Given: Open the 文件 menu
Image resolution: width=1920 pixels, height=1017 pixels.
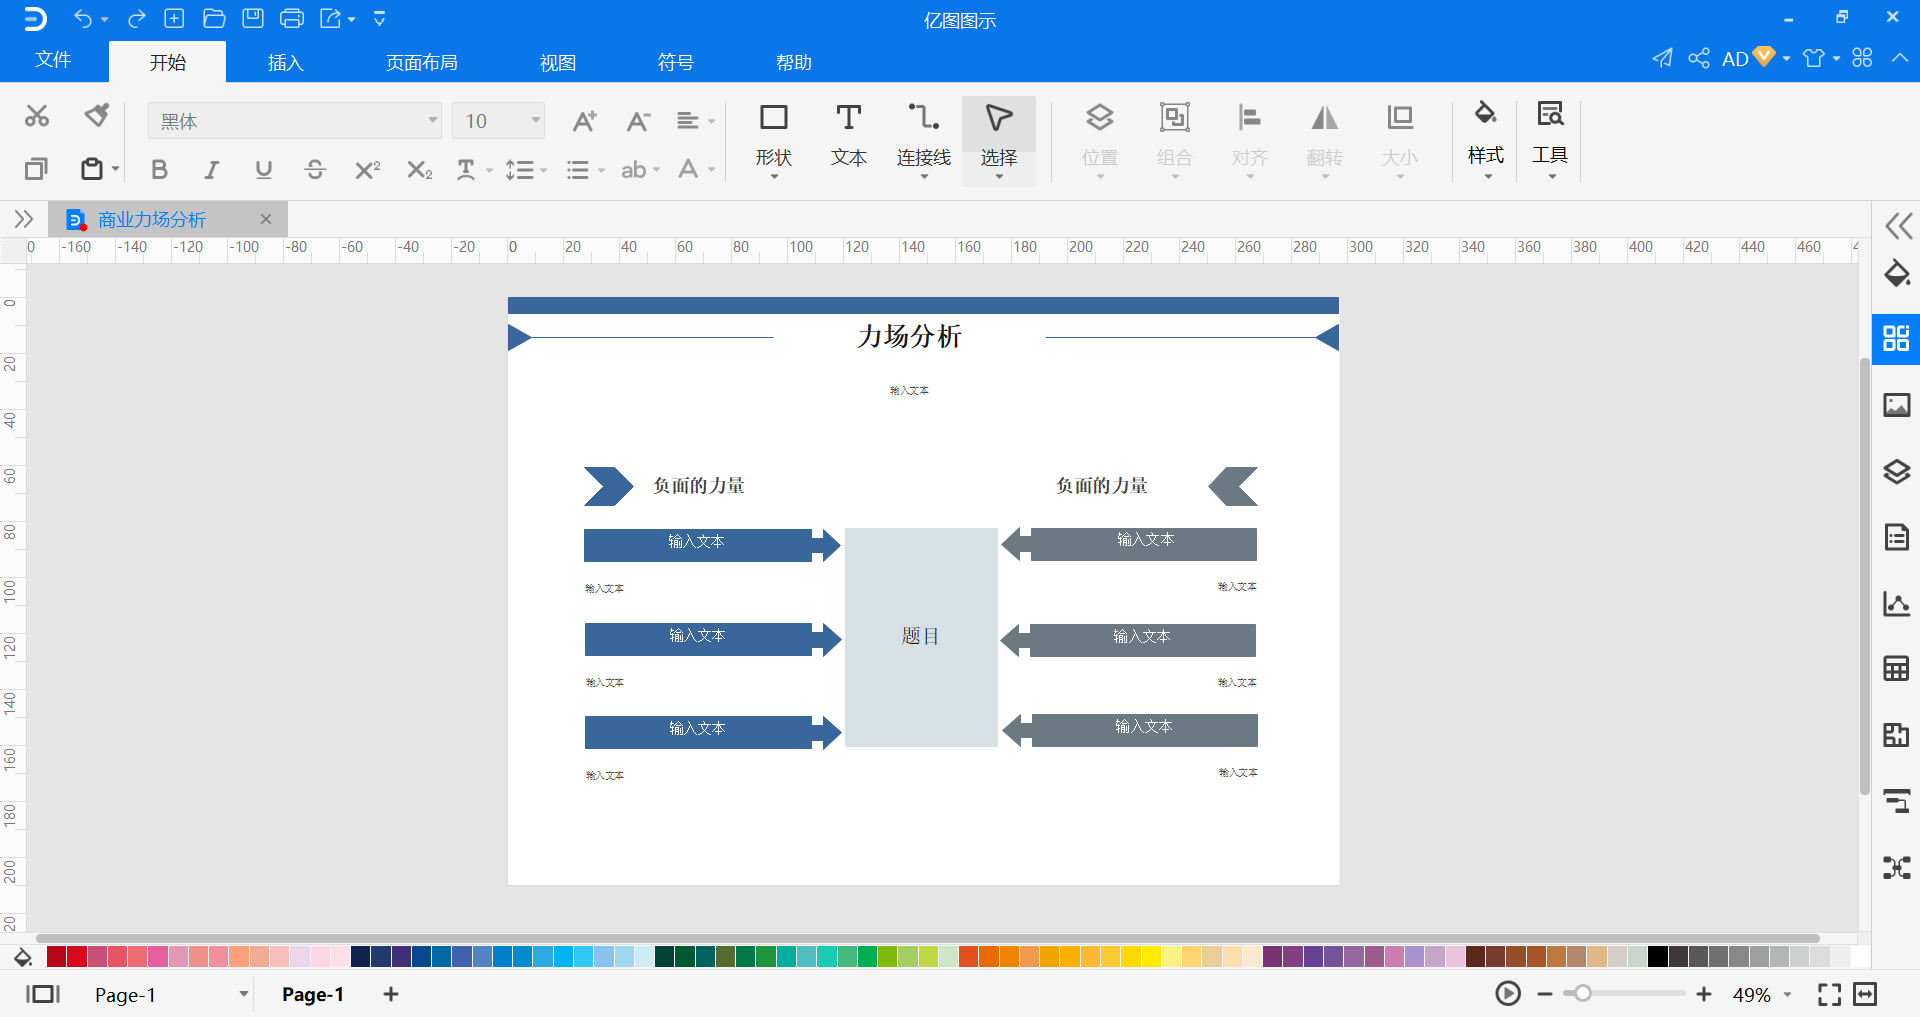Looking at the screenshot, I should (x=53, y=60).
